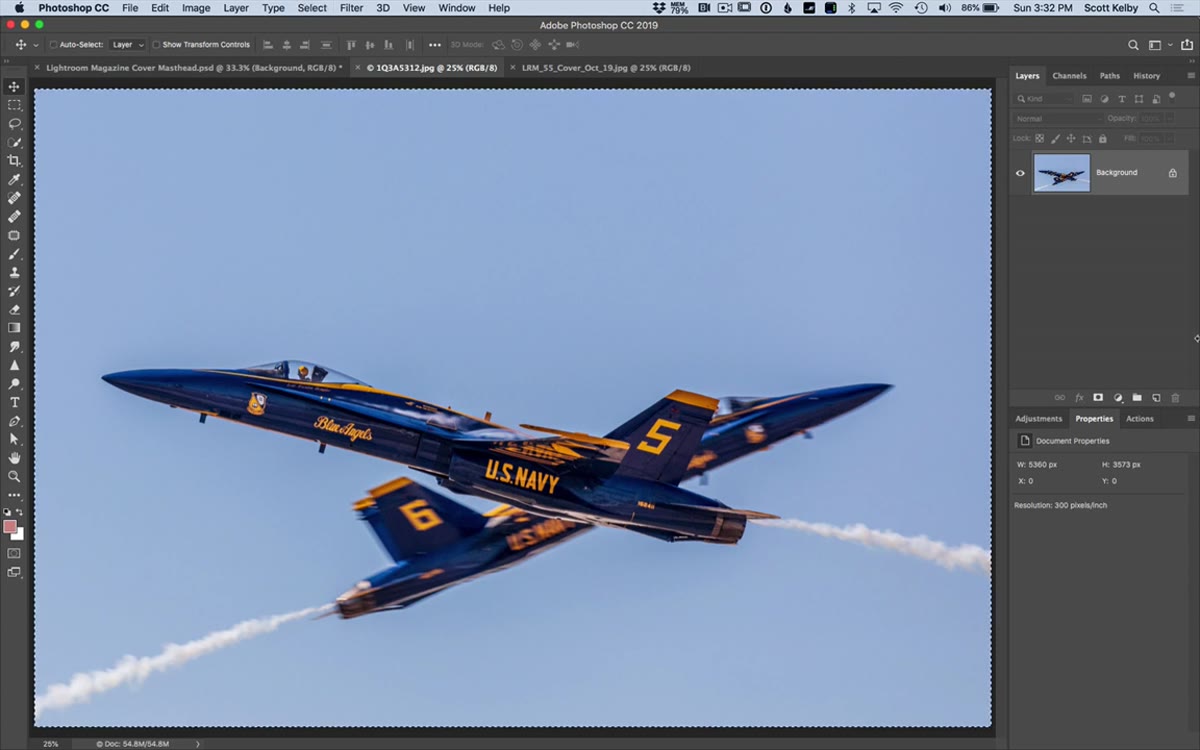Select the Zoom tool
Image resolution: width=1200 pixels, height=750 pixels.
[14, 476]
